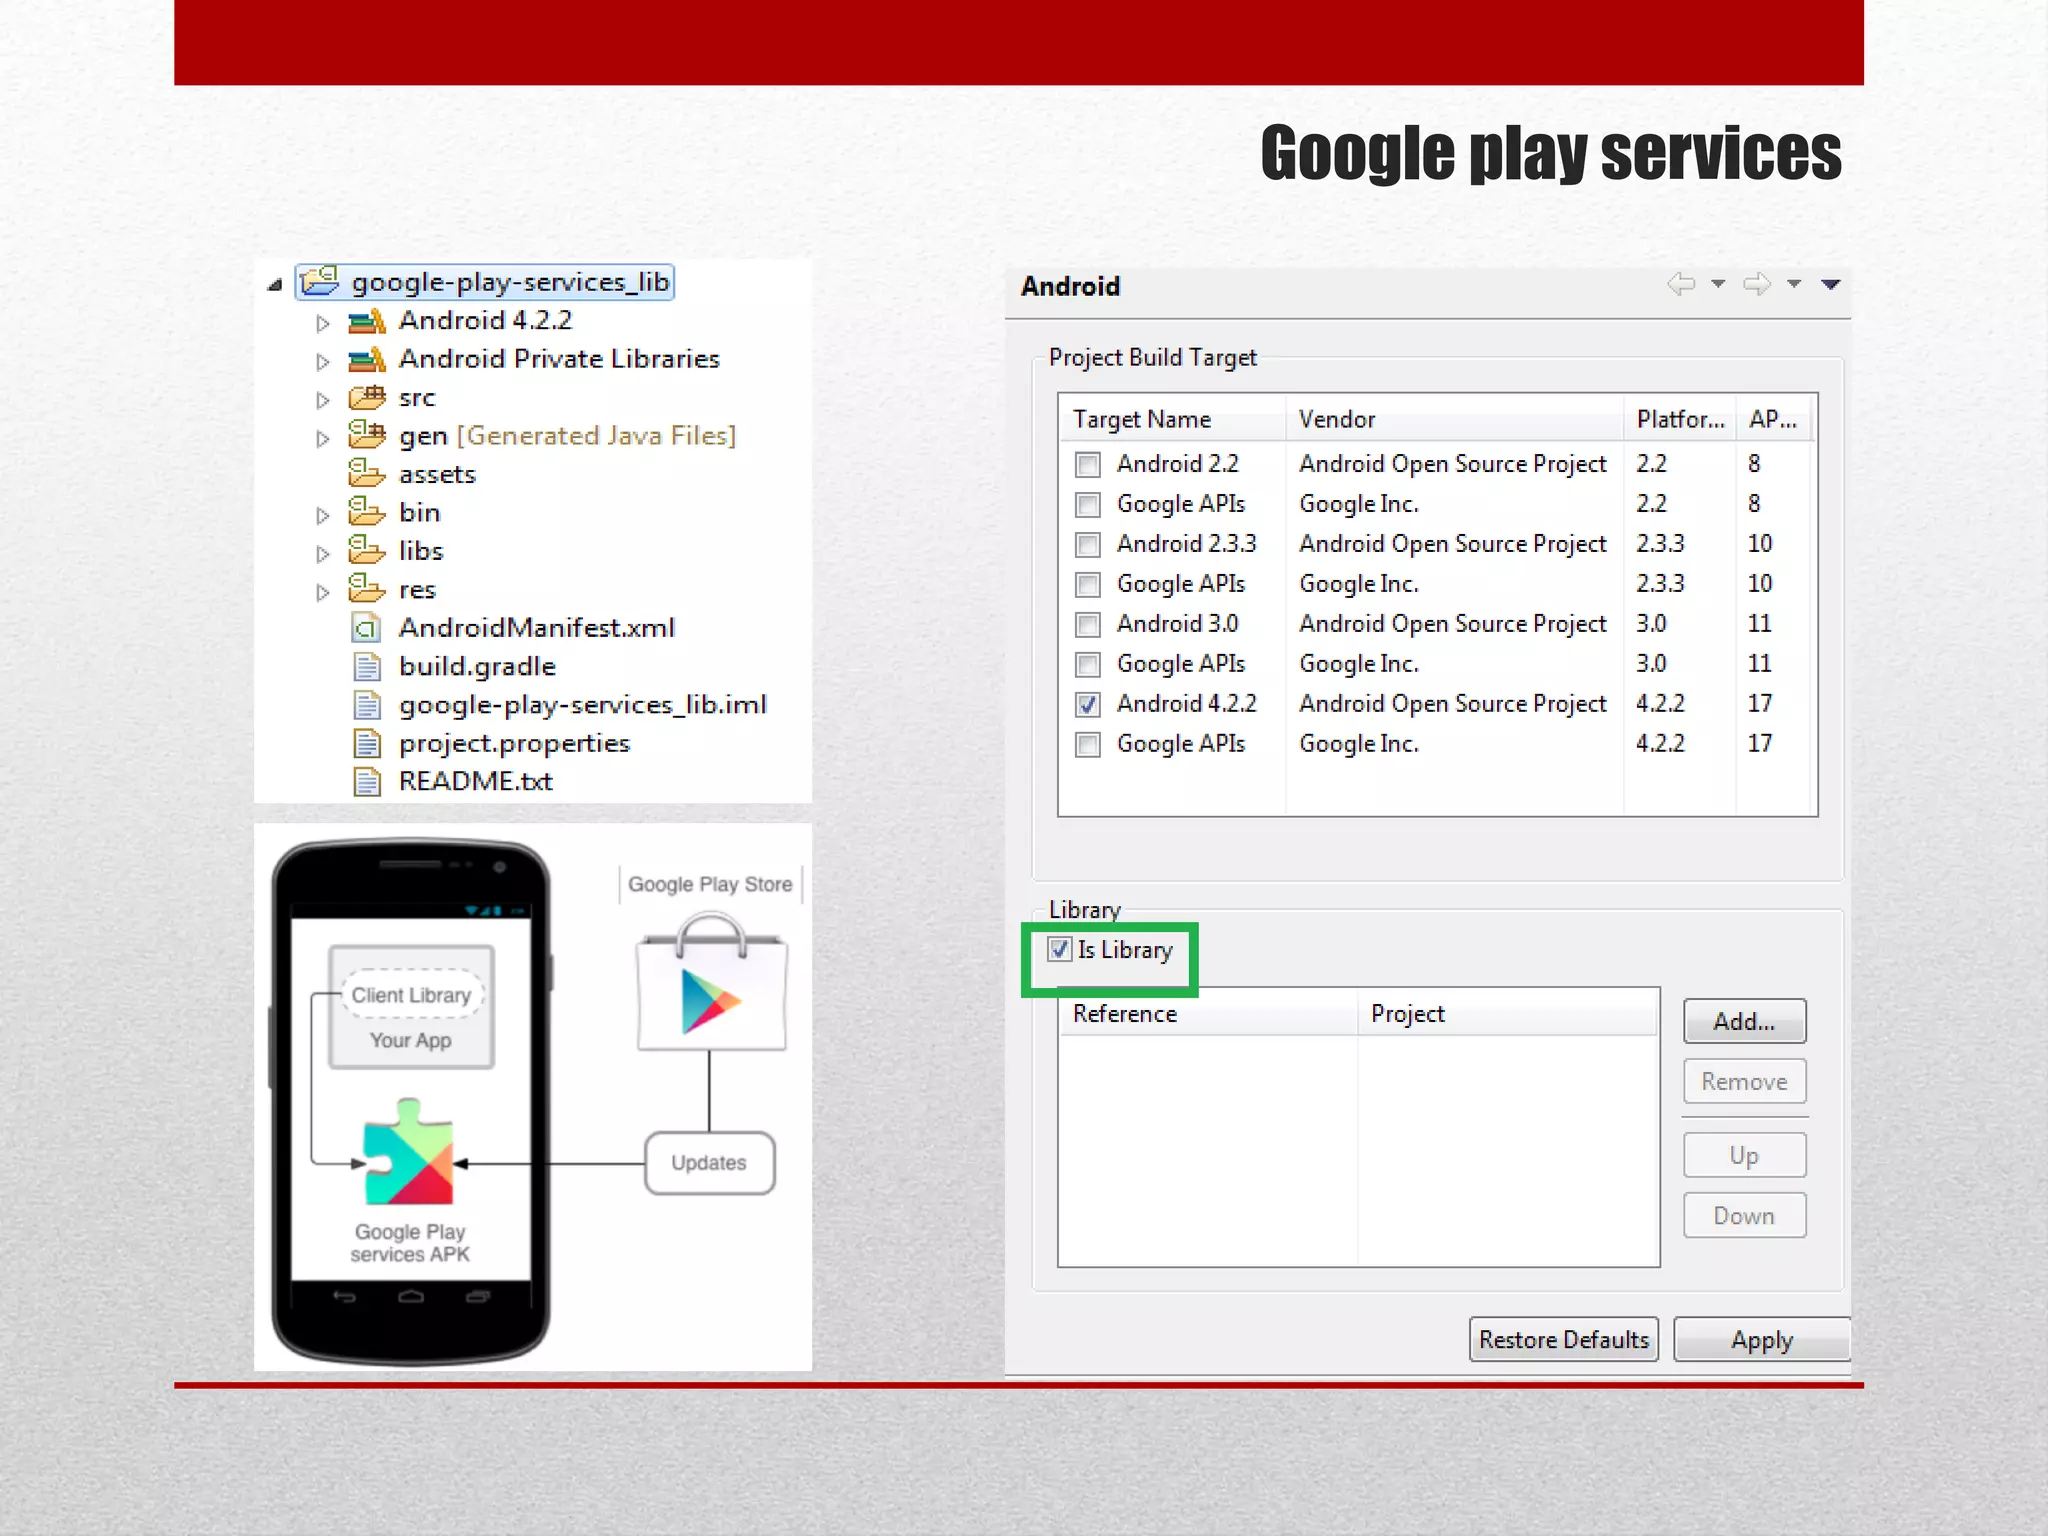Click the google-play-services_lib.iml file icon
This screenshot has height=1536, width=2048.
367,706
